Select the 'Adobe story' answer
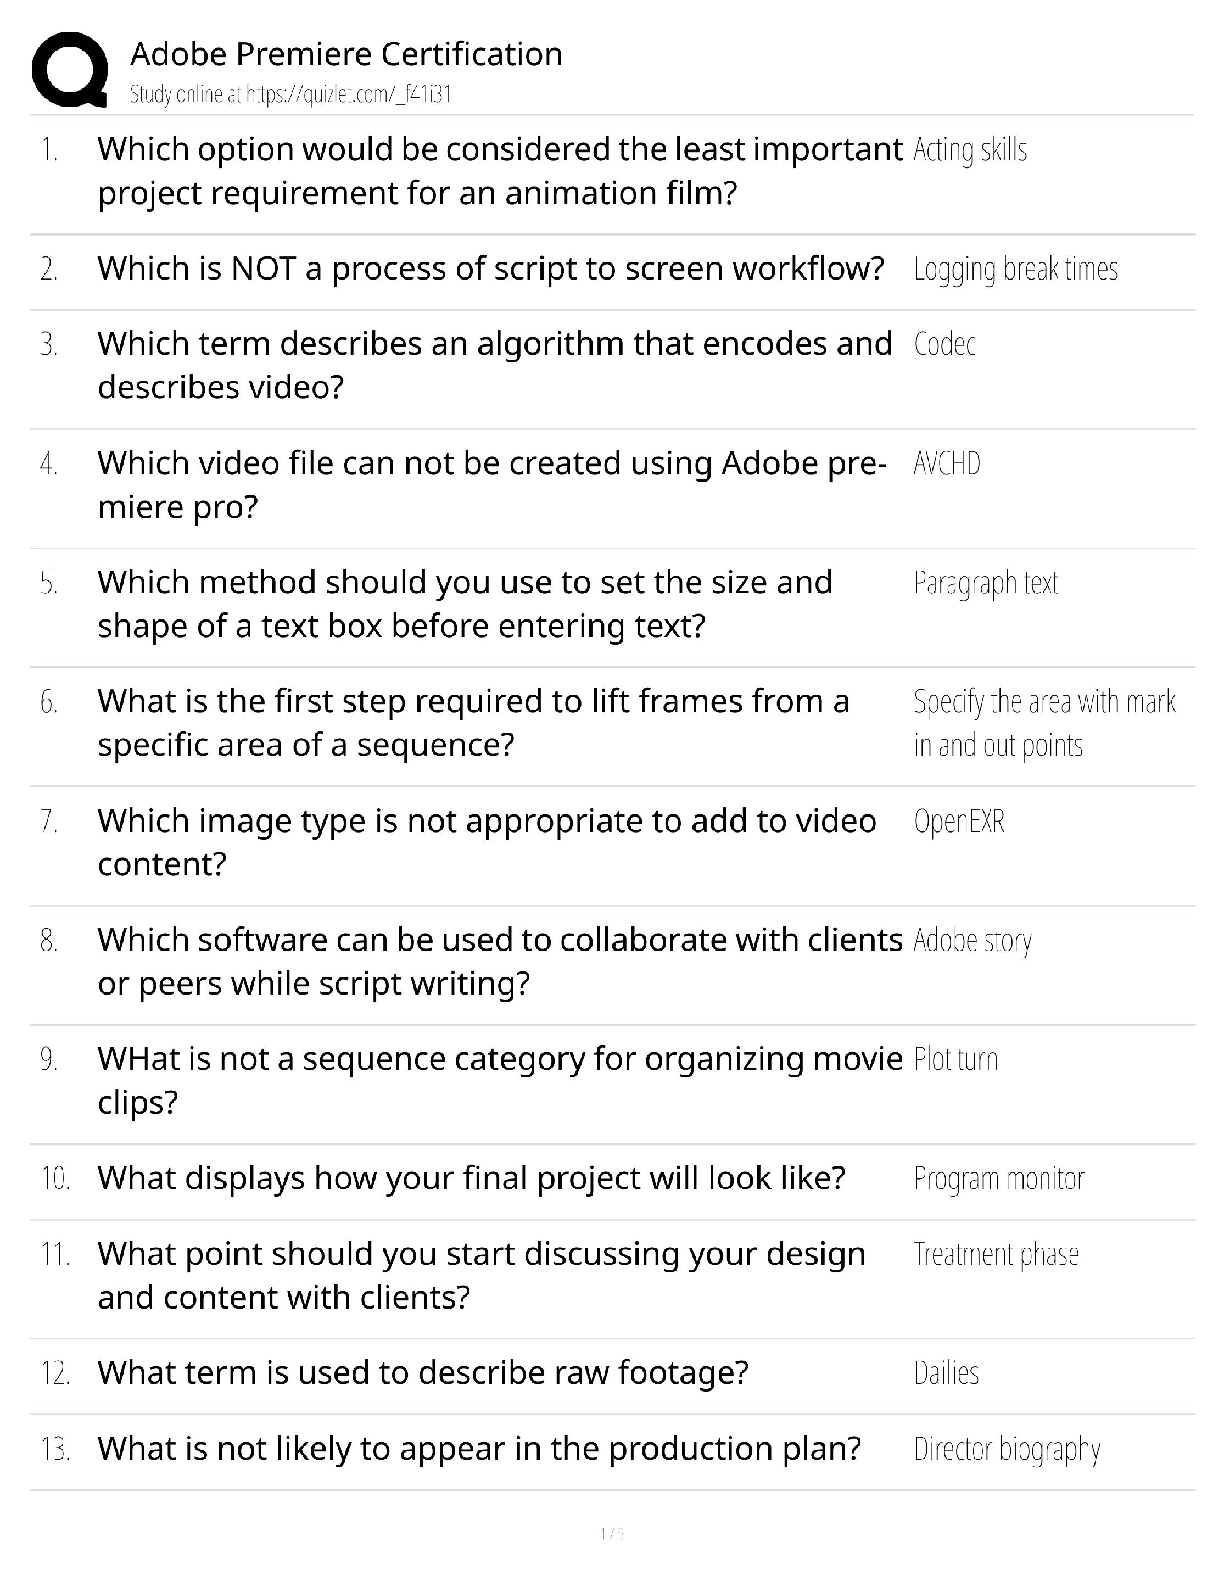1224x1584 pixels. (x=972, y=941)
